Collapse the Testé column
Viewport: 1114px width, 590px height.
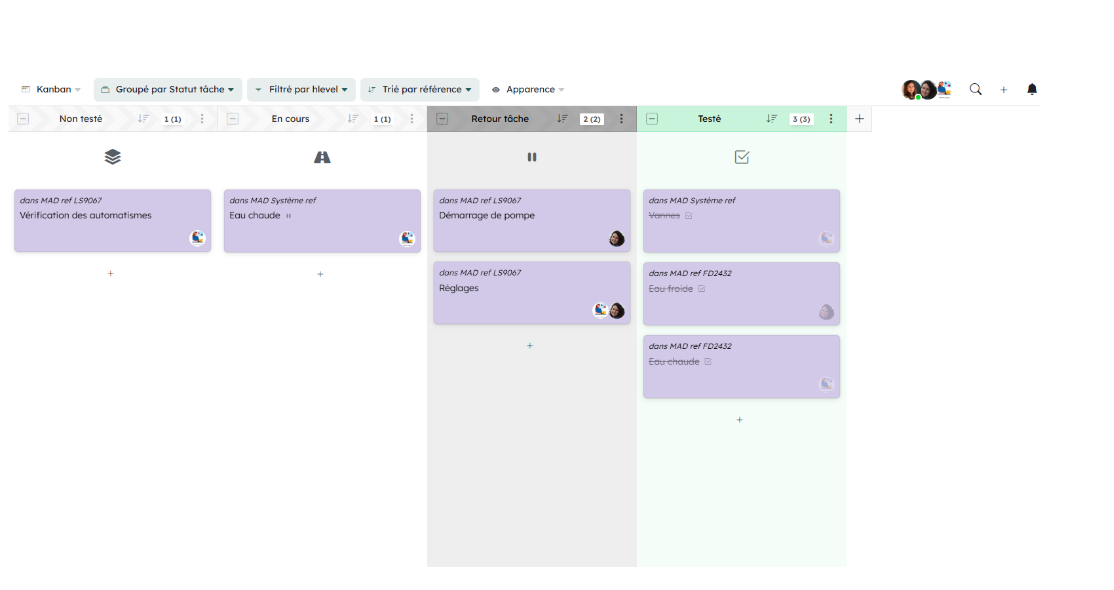(x=652, y=119)
